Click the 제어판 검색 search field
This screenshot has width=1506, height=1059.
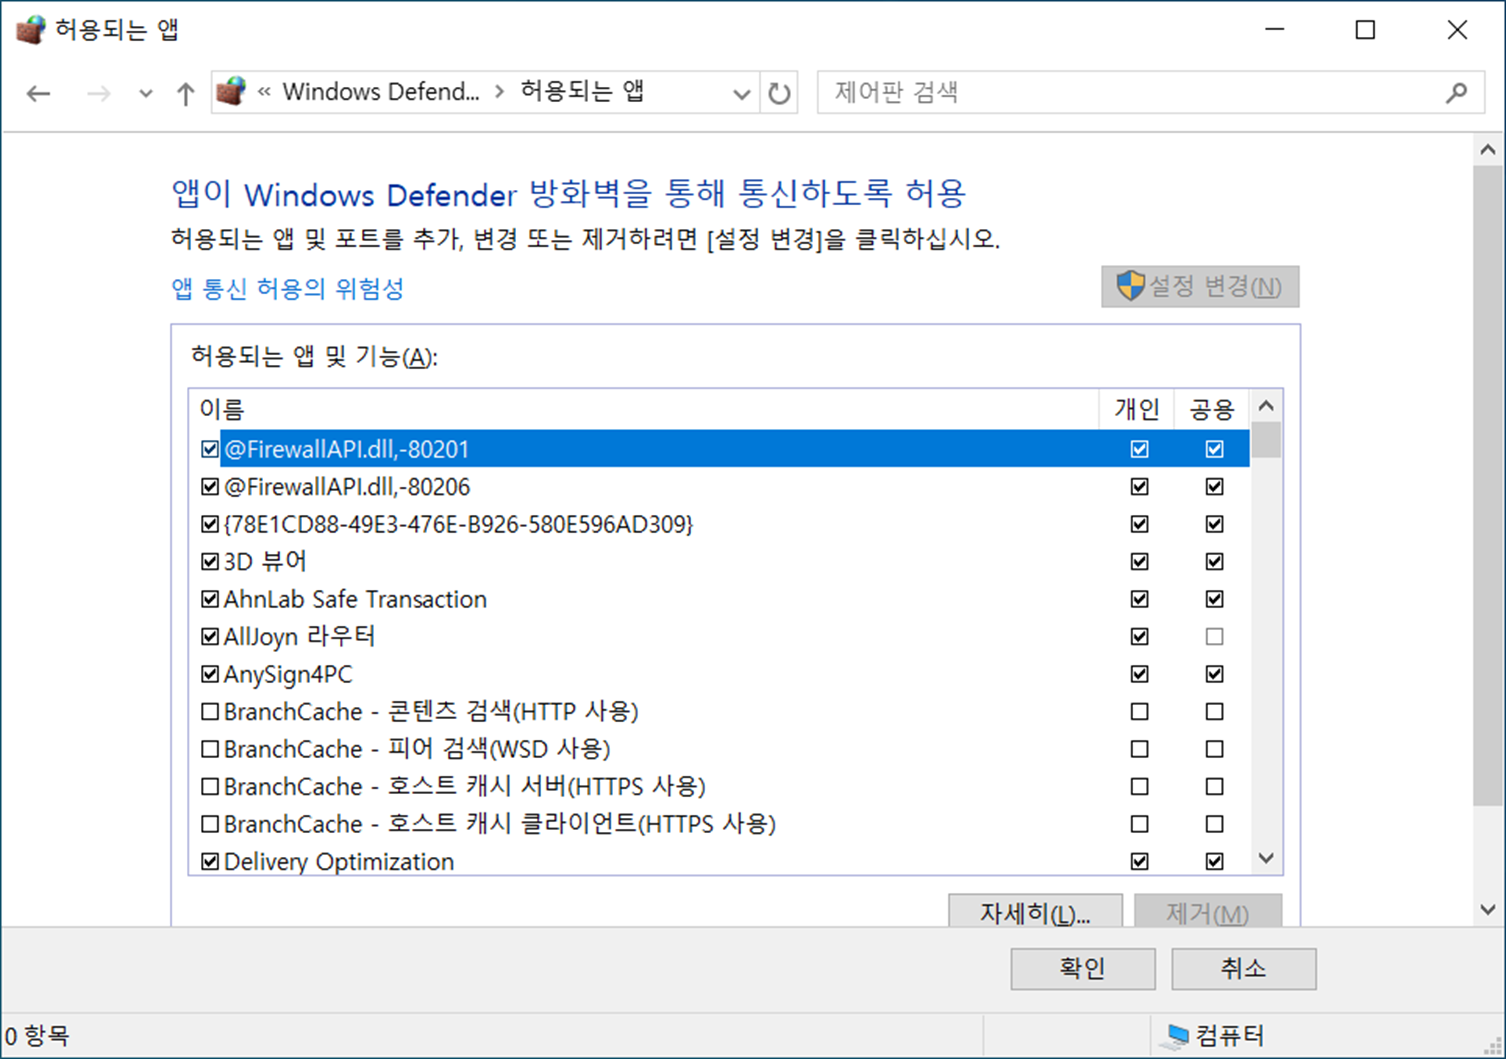[x=1150, y=93]
